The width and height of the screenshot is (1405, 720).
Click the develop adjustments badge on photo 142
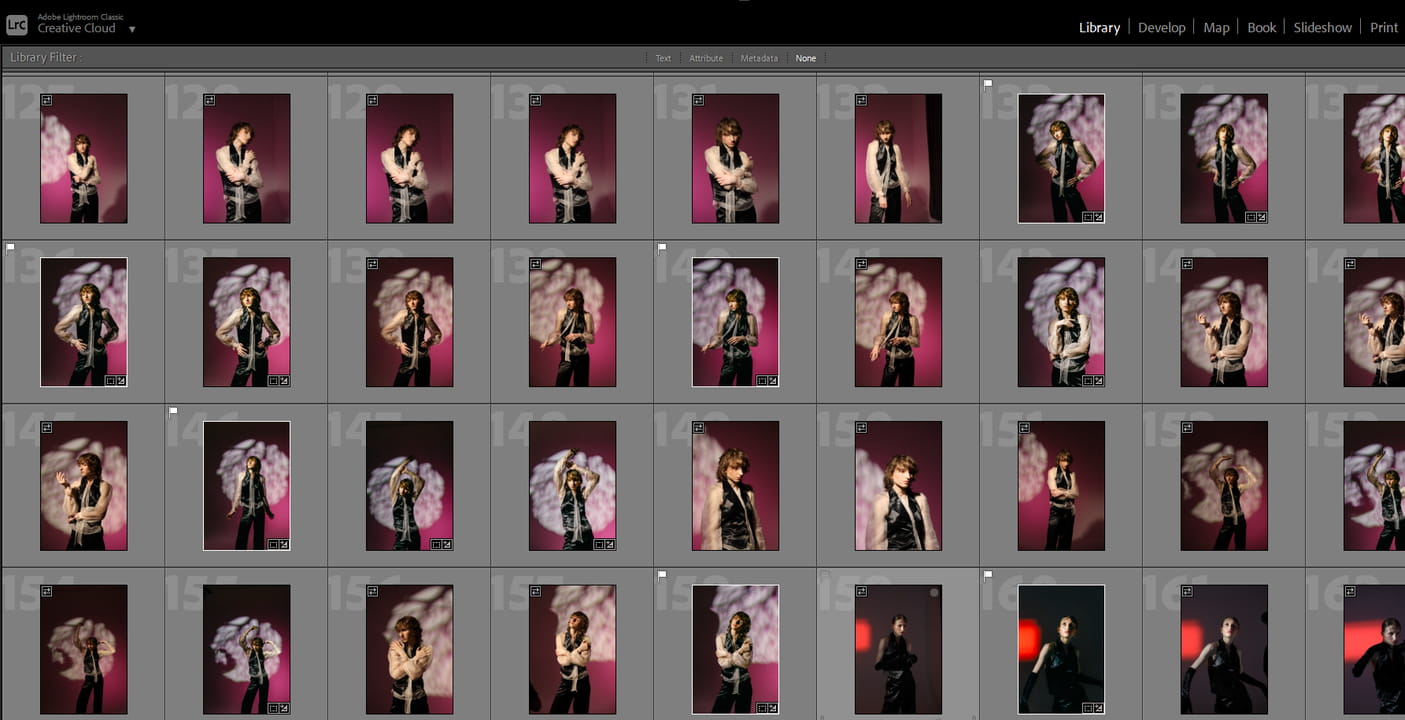1098,380
